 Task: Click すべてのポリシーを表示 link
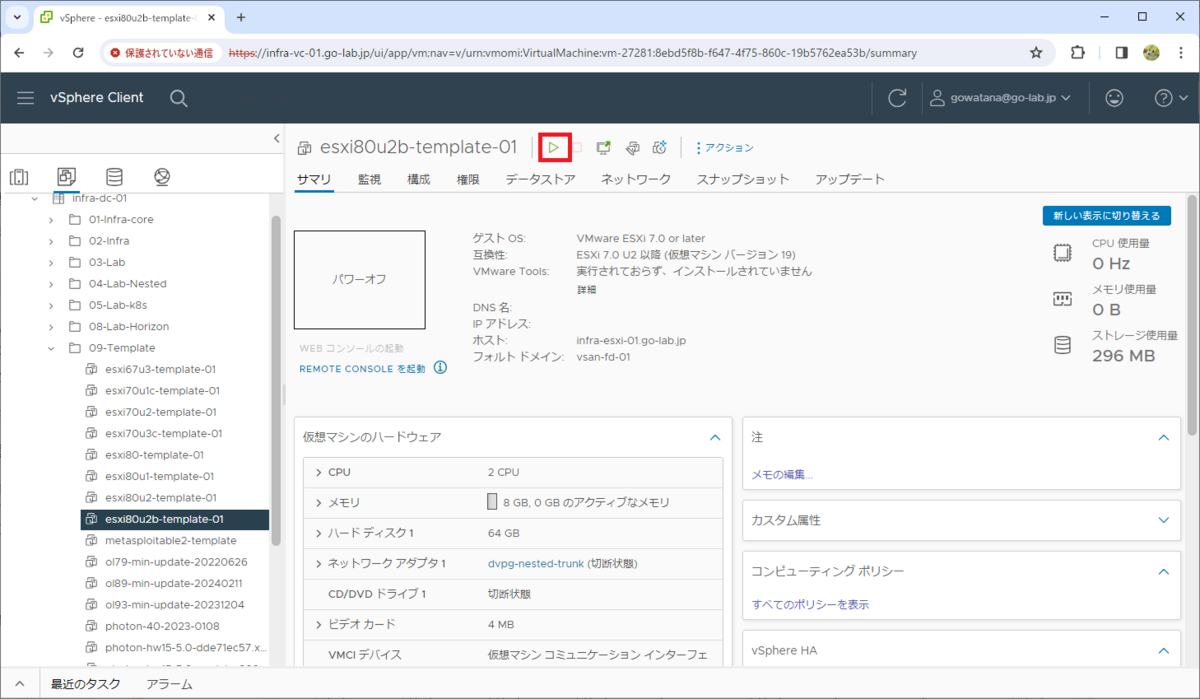(x=810, y=605)
